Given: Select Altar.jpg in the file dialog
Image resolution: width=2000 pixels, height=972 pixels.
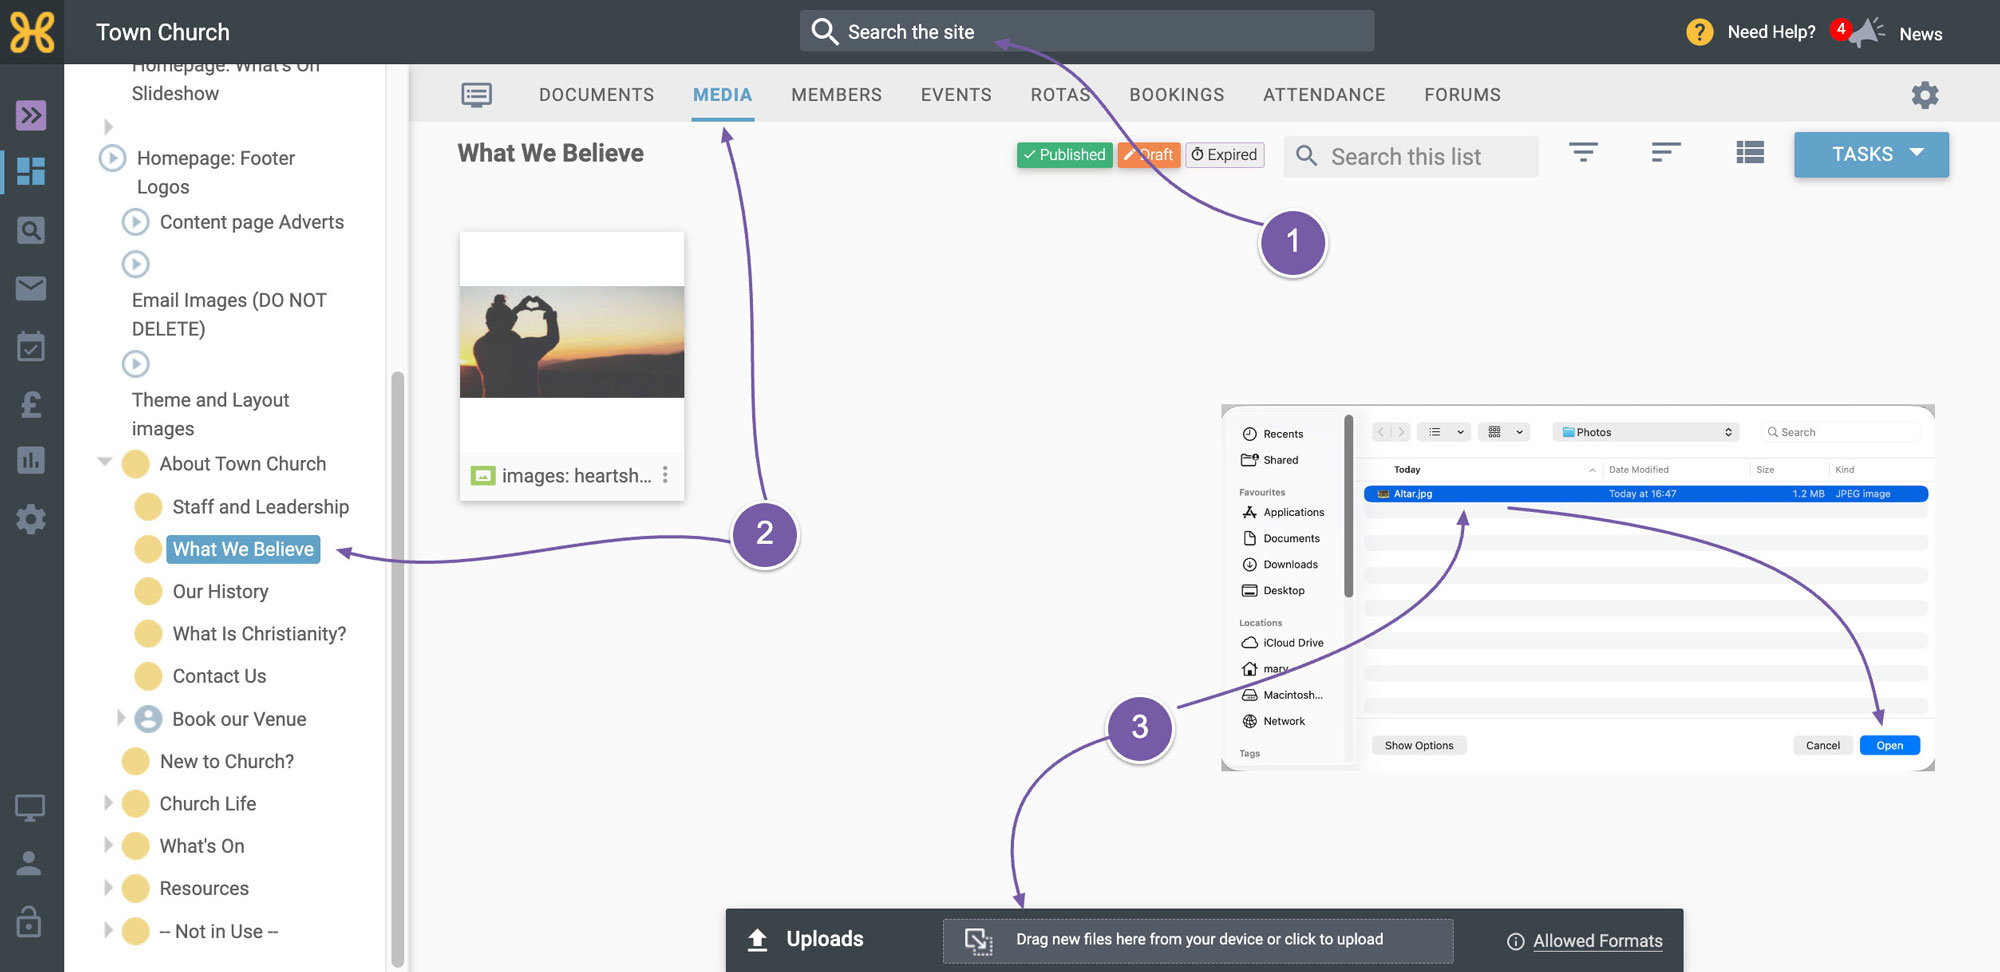Looking at the screenshot, I should click(x=1646, y=493).
